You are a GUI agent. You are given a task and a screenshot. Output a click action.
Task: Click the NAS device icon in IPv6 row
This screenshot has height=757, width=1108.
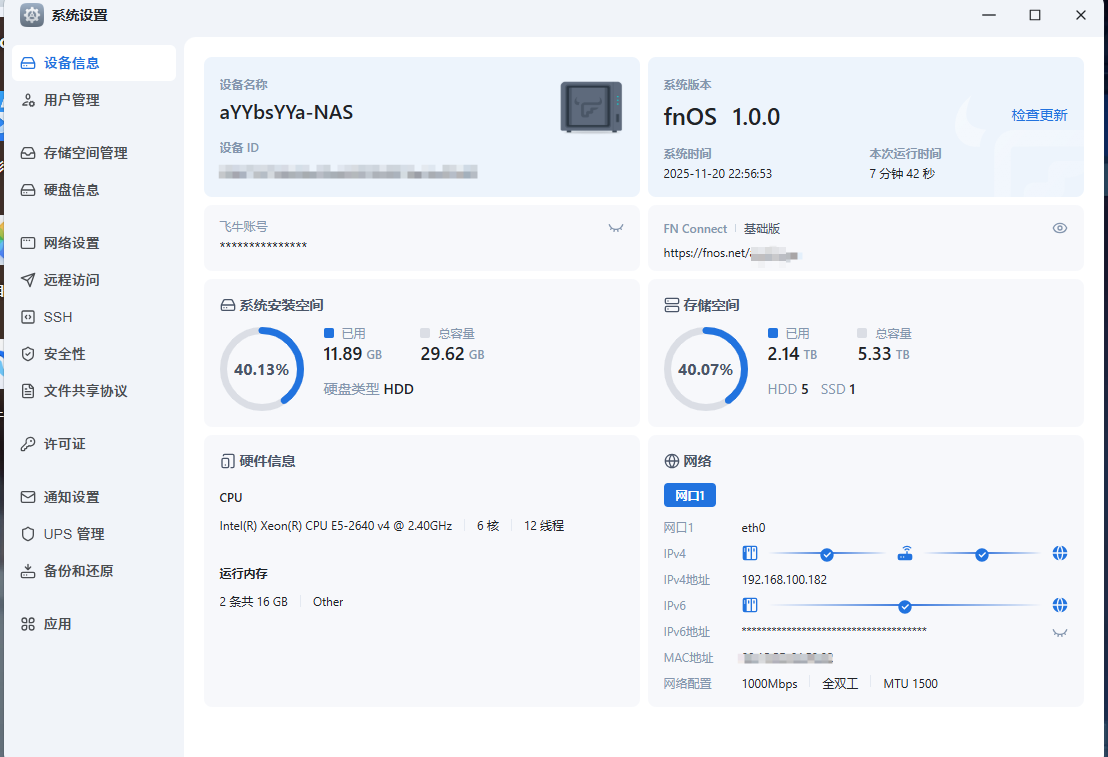750,605
